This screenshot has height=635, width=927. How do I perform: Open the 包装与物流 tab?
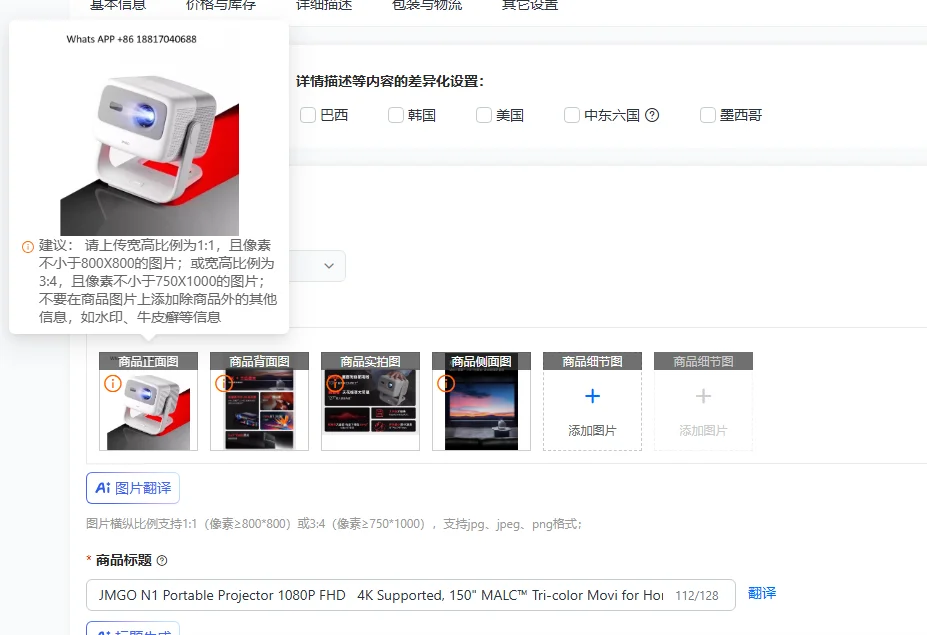[x=427, y=5]
